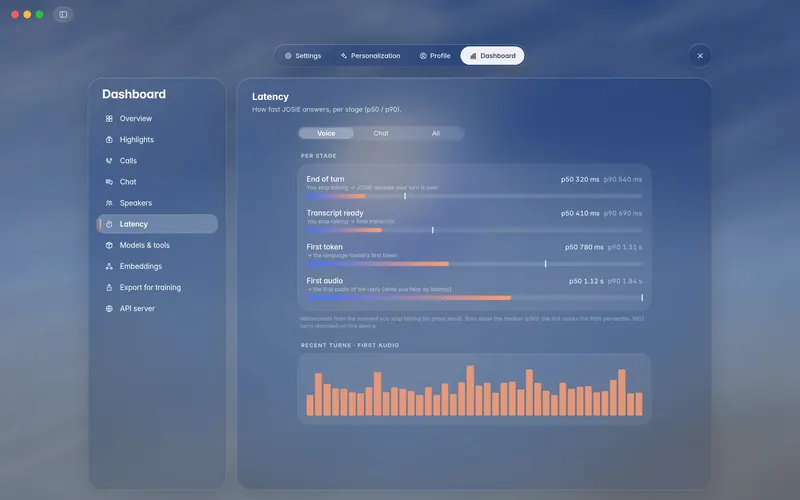
Task: Click the Embeddings nodes icon
Action: click(x=109, y=266)
